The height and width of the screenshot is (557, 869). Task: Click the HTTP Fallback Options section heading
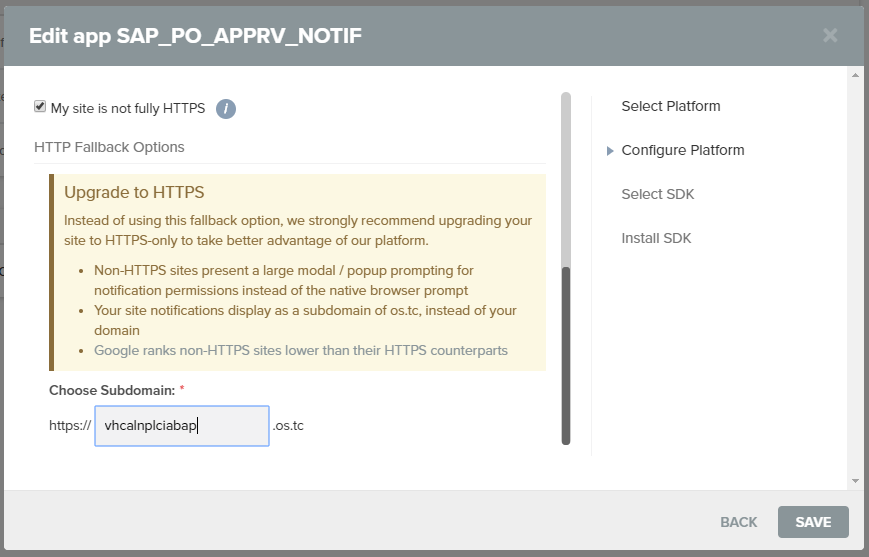pos(109,147)
